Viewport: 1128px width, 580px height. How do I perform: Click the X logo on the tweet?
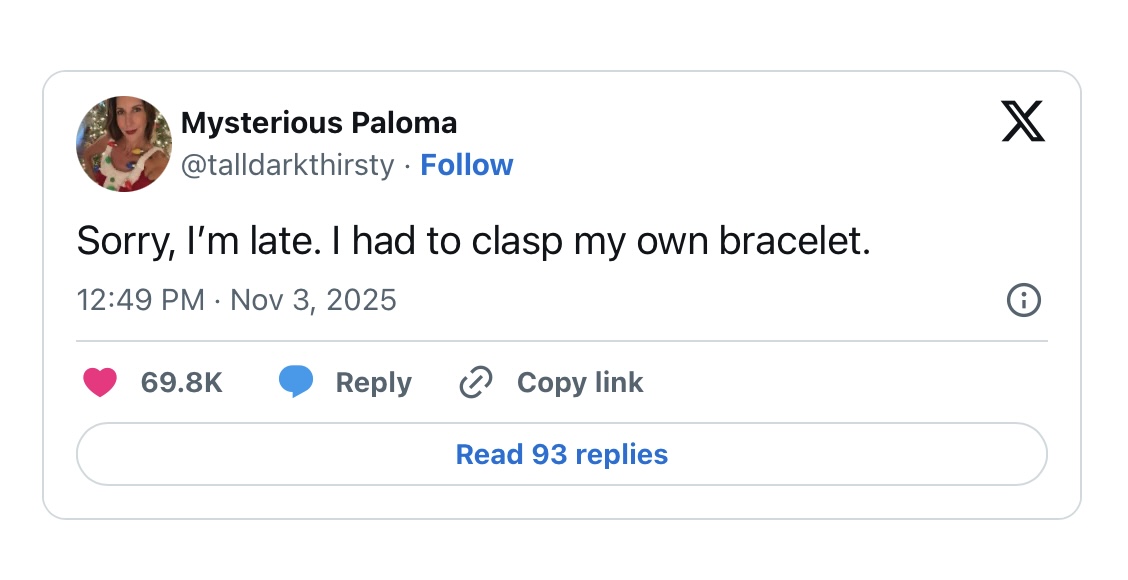tap(1022, 124)
